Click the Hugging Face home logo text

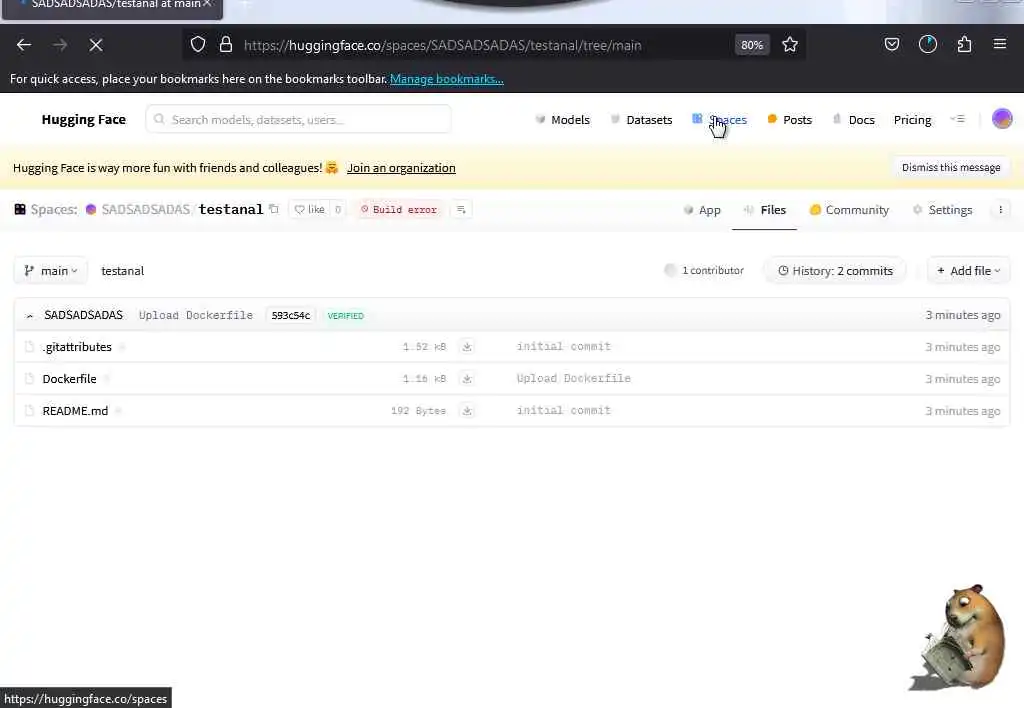coord(84,120)
